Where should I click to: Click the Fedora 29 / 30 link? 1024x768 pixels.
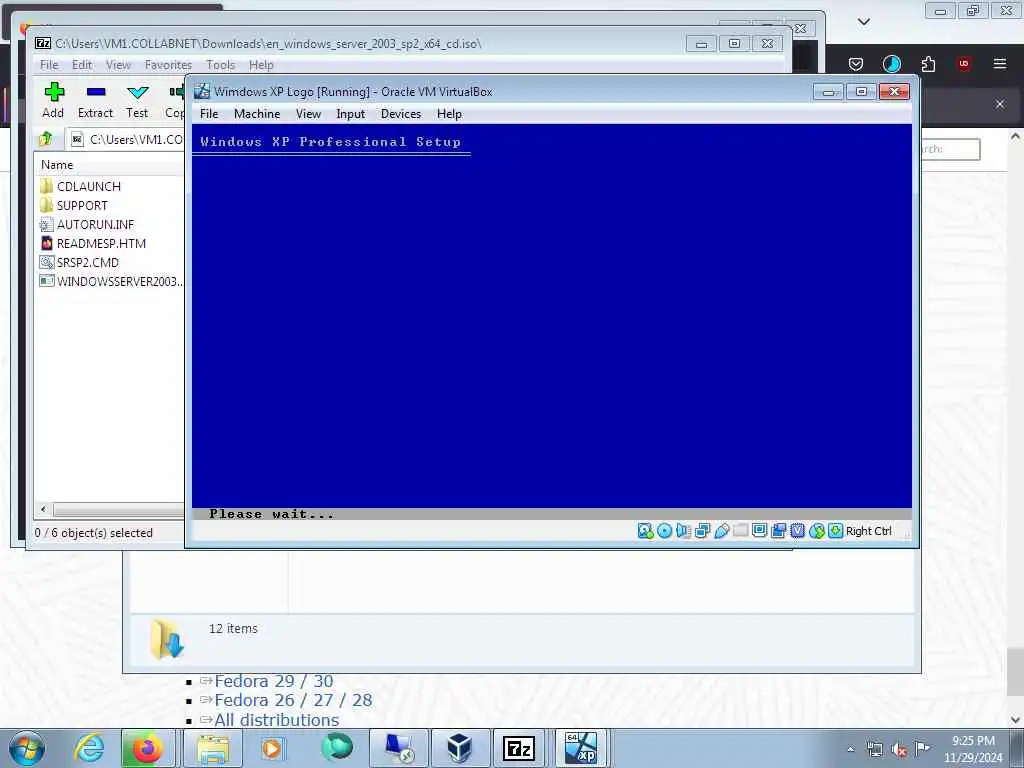click(x=274, y=681)
